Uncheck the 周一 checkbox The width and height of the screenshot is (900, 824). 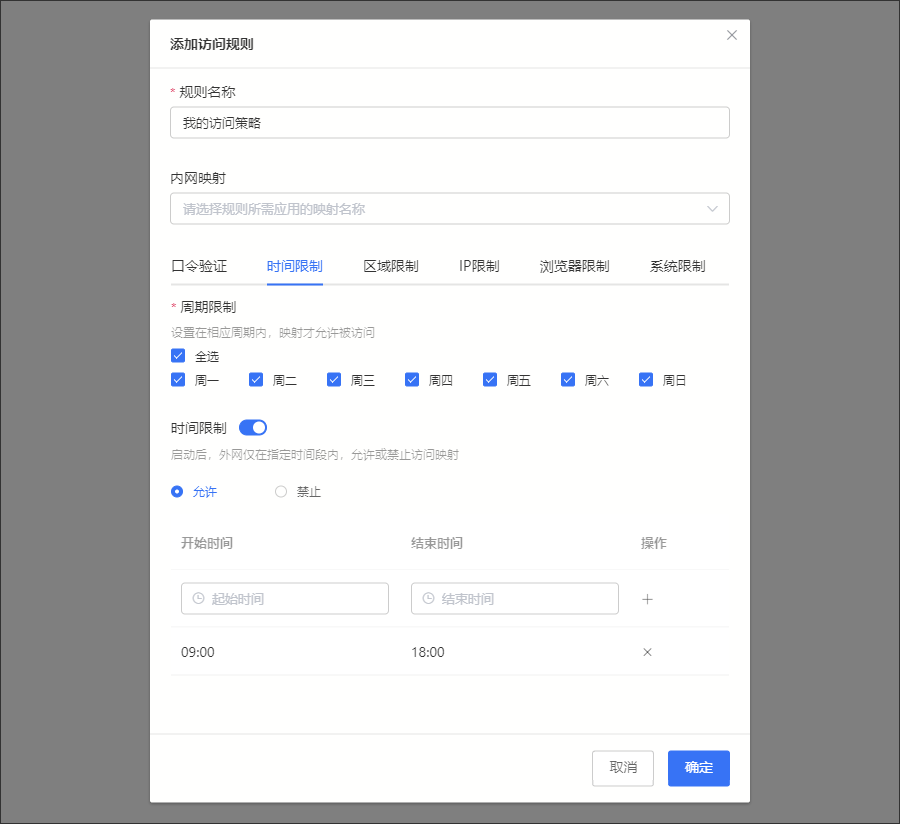click(178, 380)
